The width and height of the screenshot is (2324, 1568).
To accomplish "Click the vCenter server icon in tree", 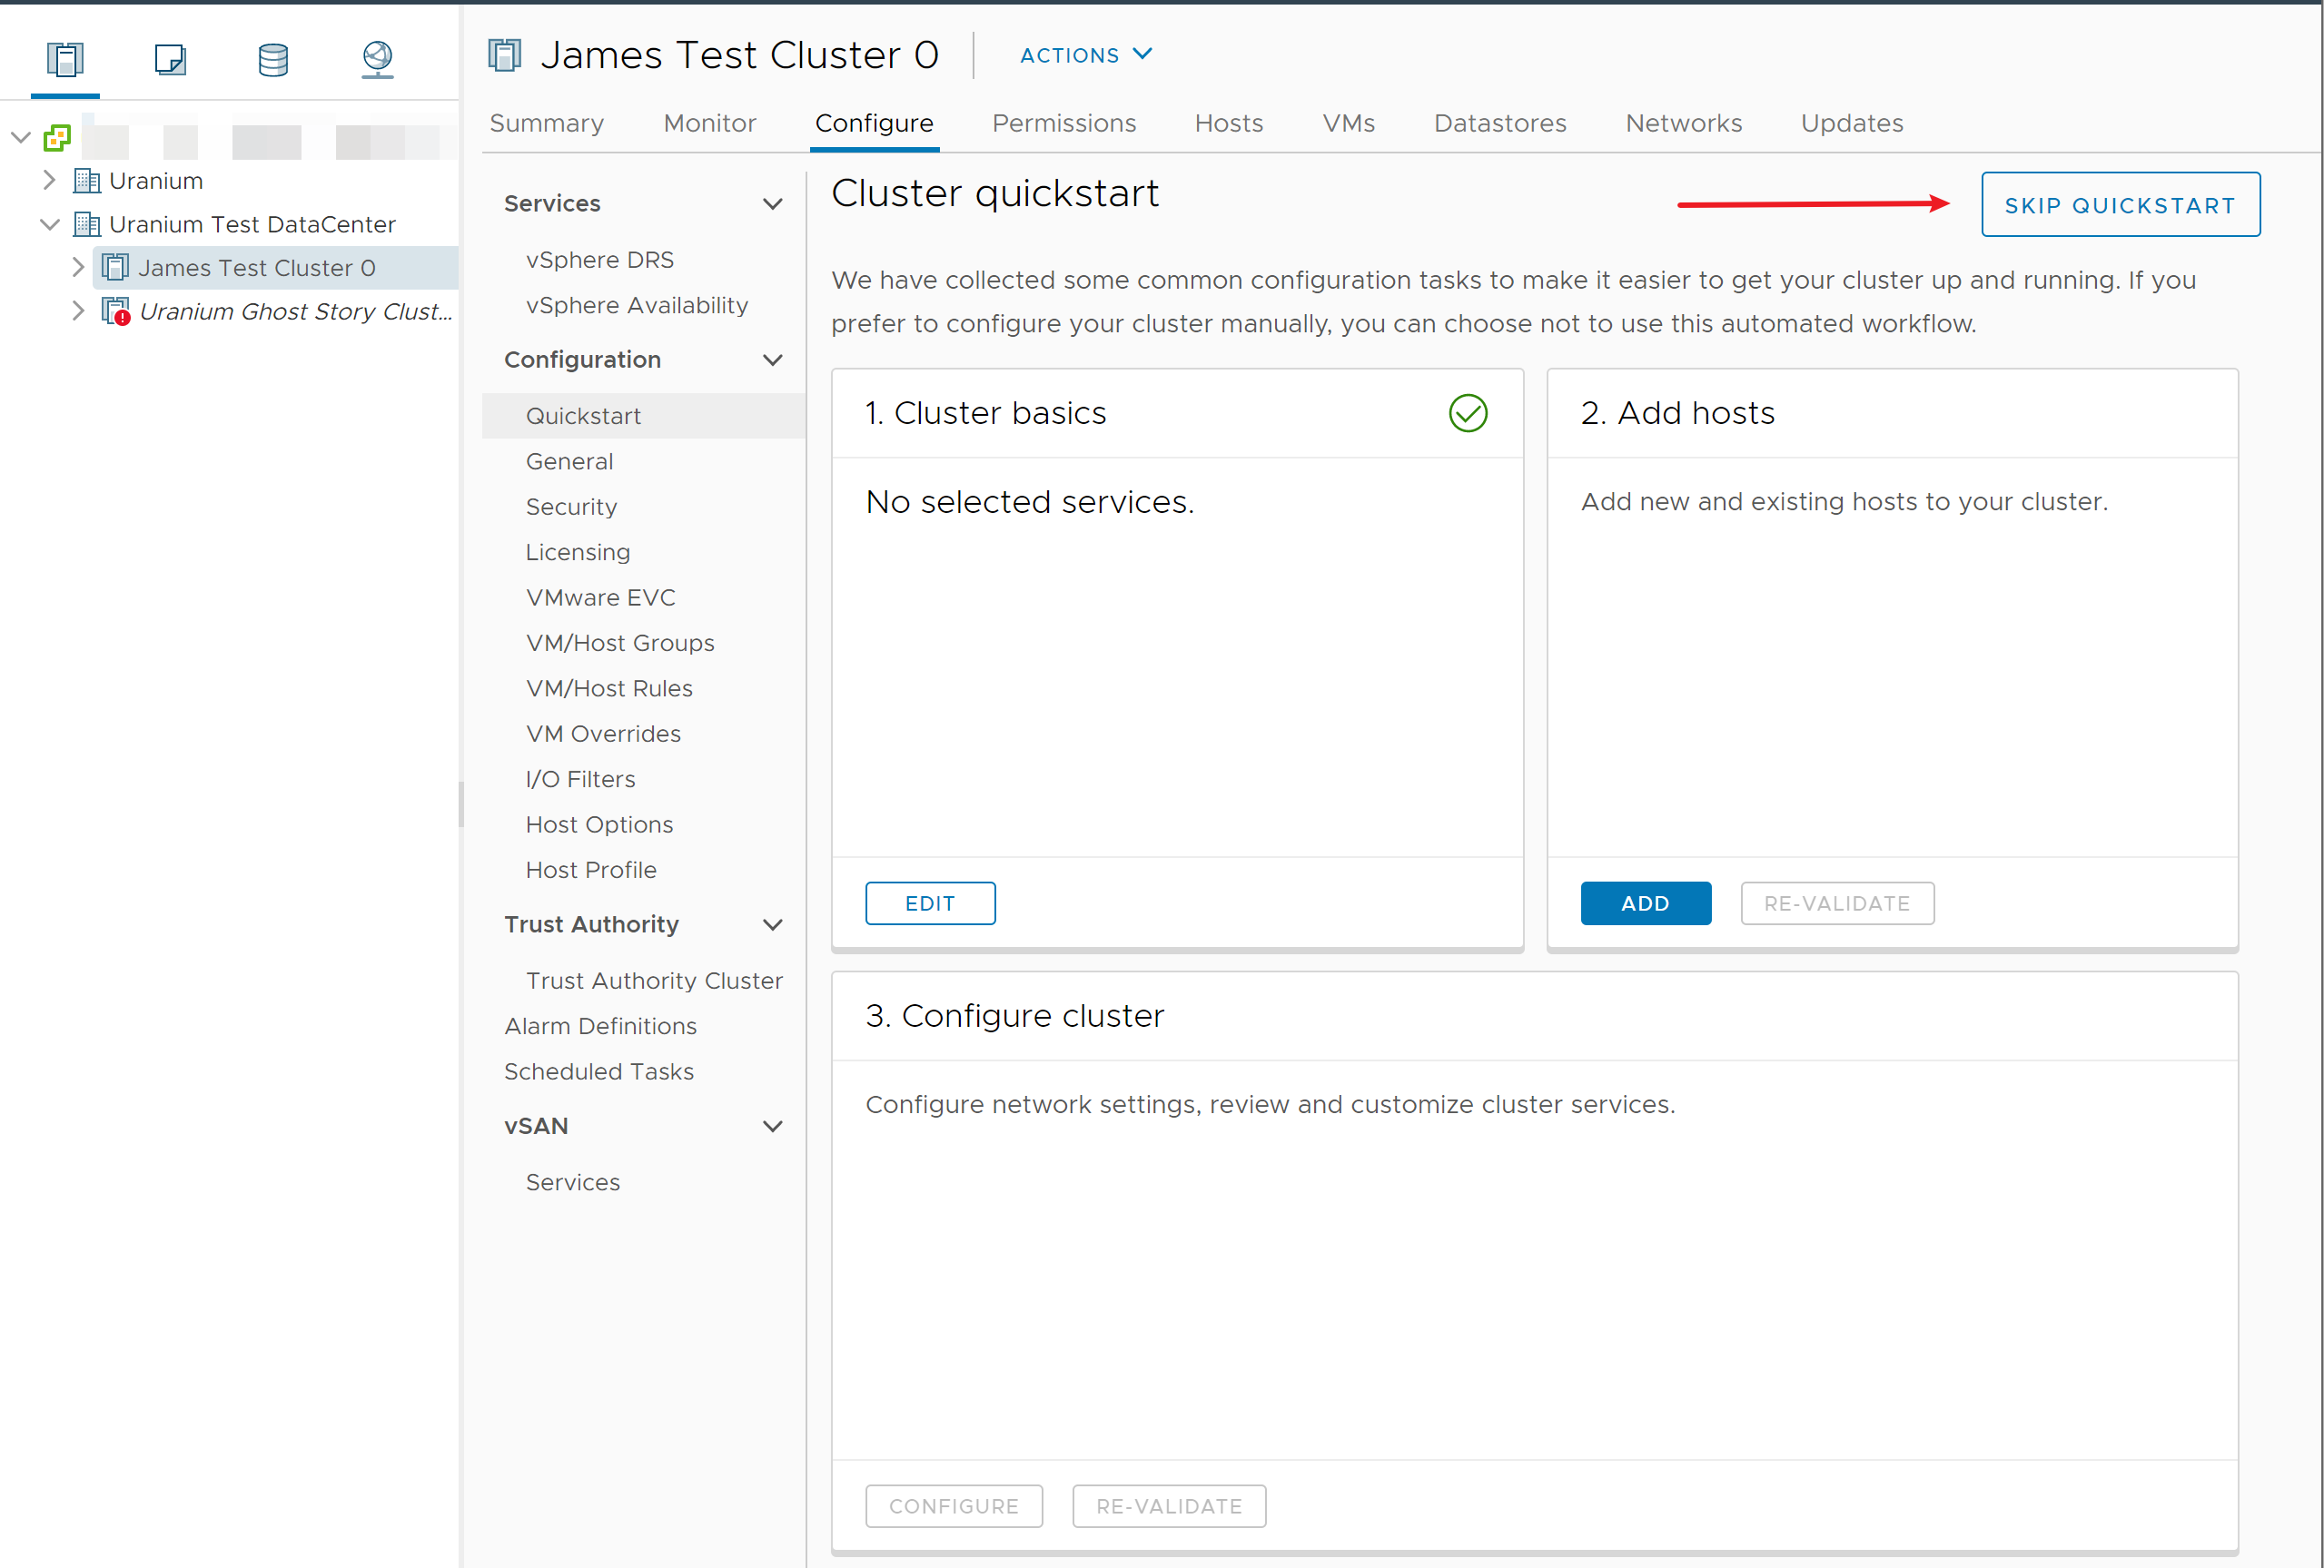I will click(x=57, y=138).
